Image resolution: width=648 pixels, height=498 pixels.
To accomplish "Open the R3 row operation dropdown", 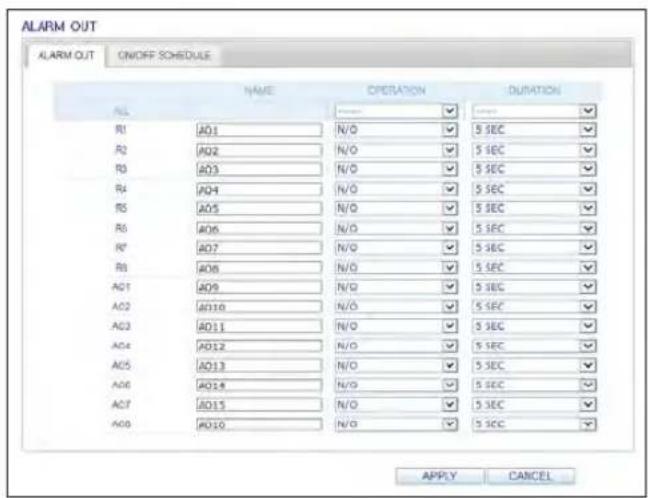I will pos(396,169).
